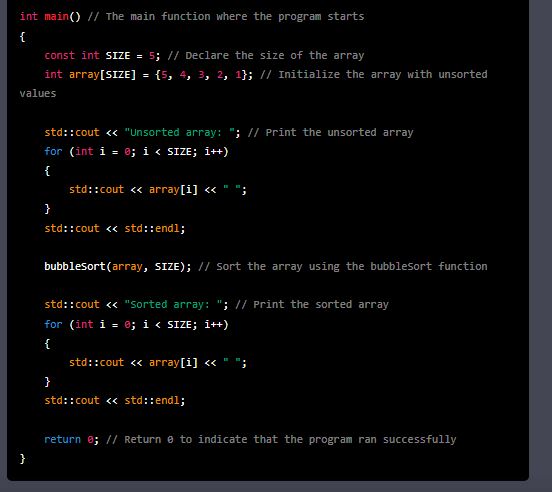
Task: Click the comment "Declare the size of the array"
Action: pyautogui.click(x=275, y=56)
